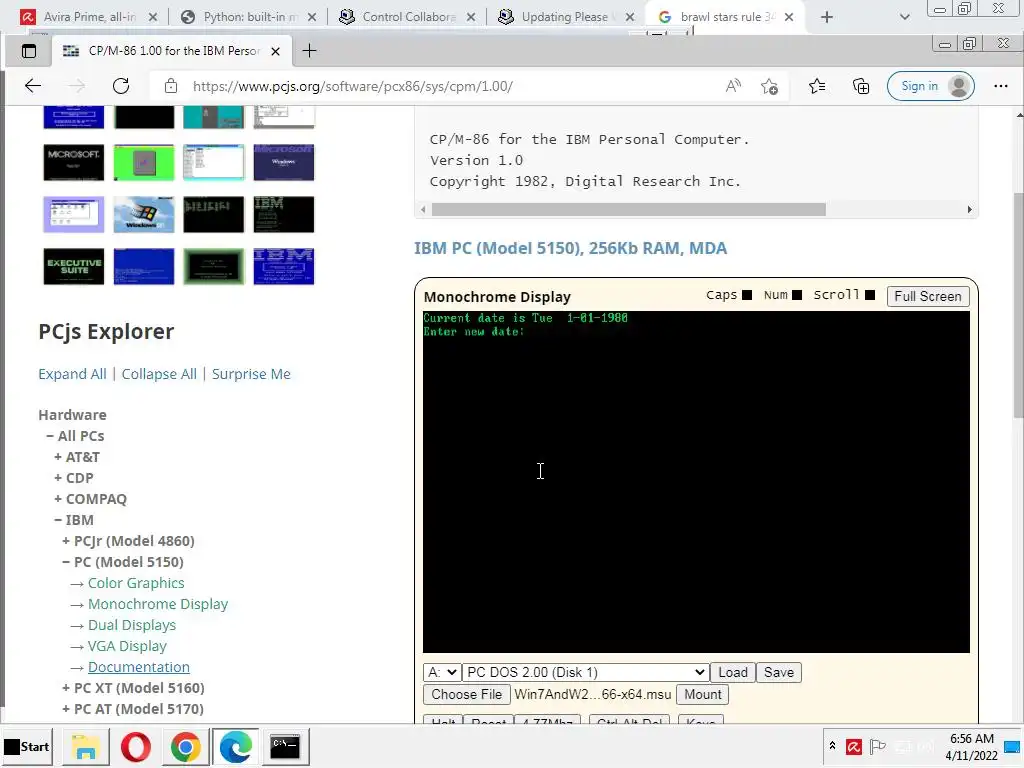The height and width of the screenshot is (768, 1024).
Task: Open the Edge tab actions menu icon
Action: click(x=29, y=51)
